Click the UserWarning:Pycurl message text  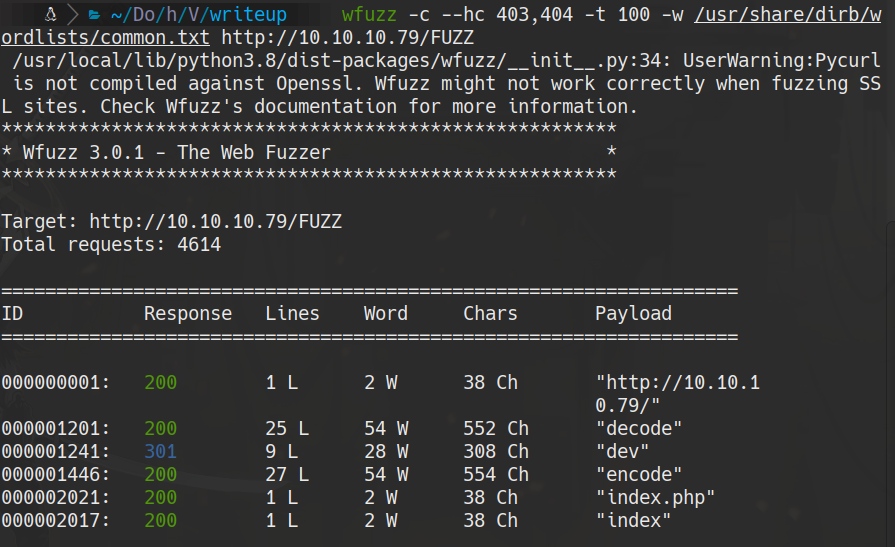781,61
